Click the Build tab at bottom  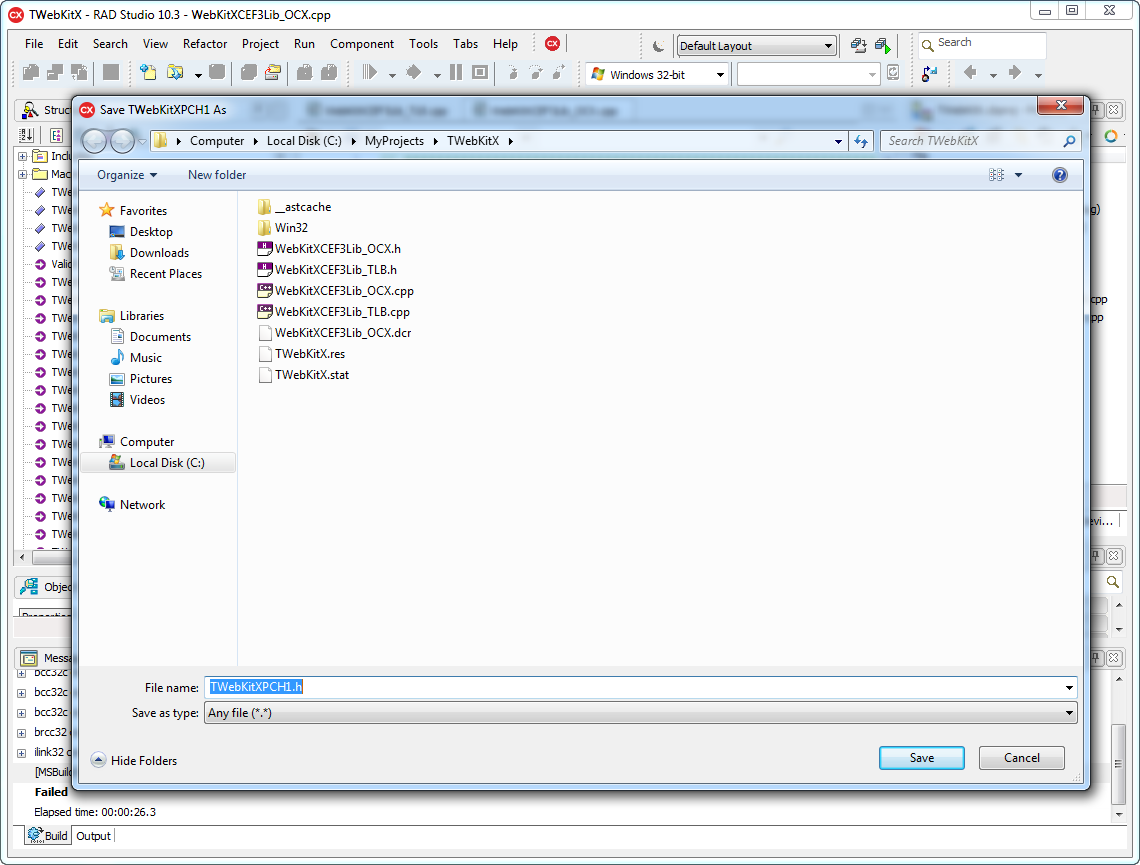click(48, 836)
